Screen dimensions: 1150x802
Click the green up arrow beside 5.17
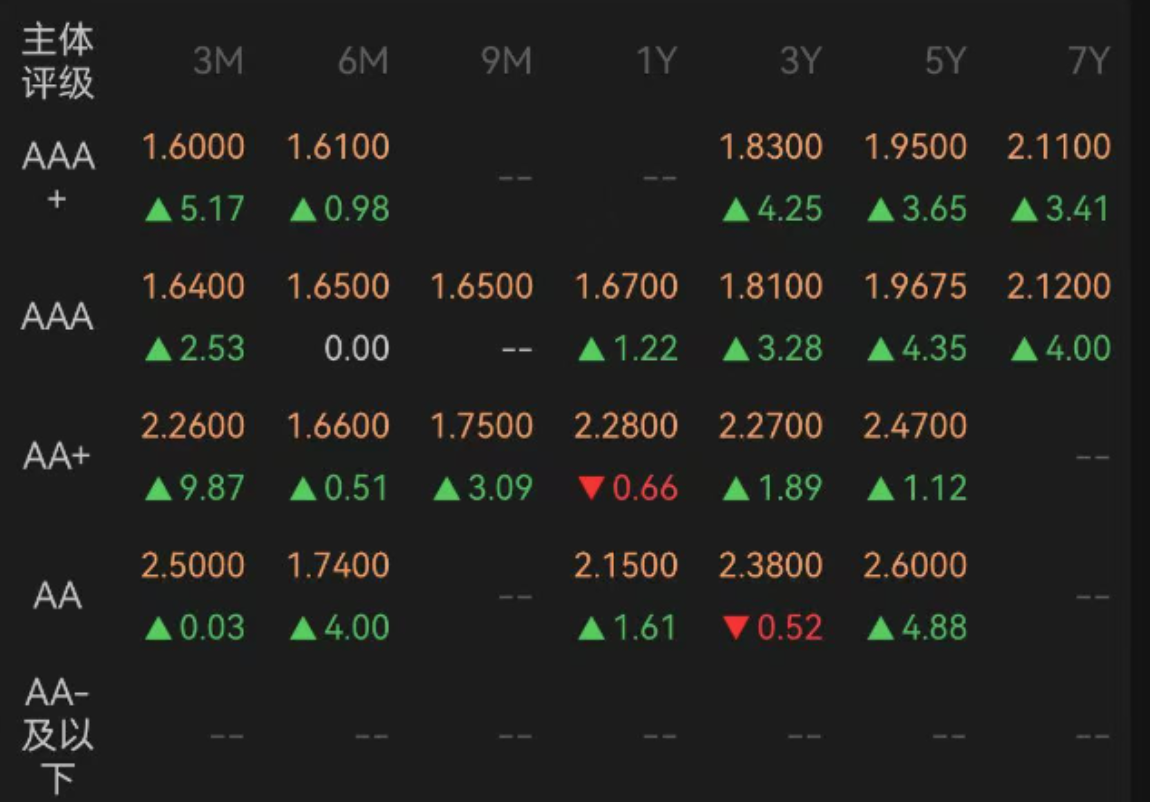[x=158, y=210]
